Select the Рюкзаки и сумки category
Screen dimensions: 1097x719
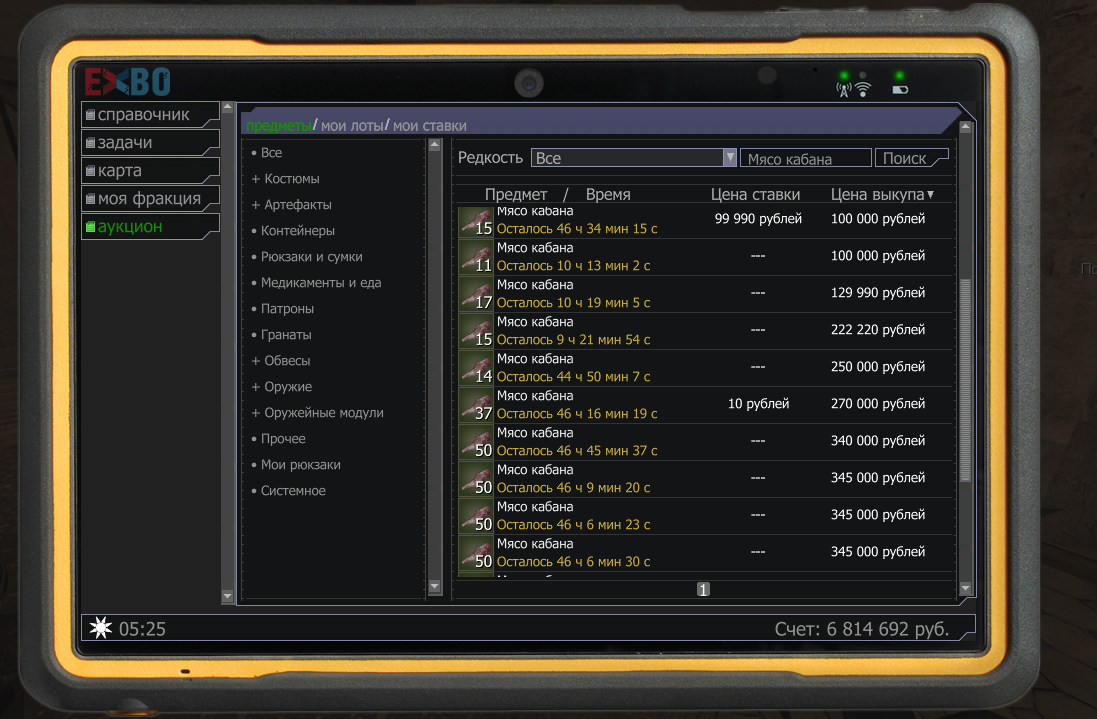click(307, 257)
